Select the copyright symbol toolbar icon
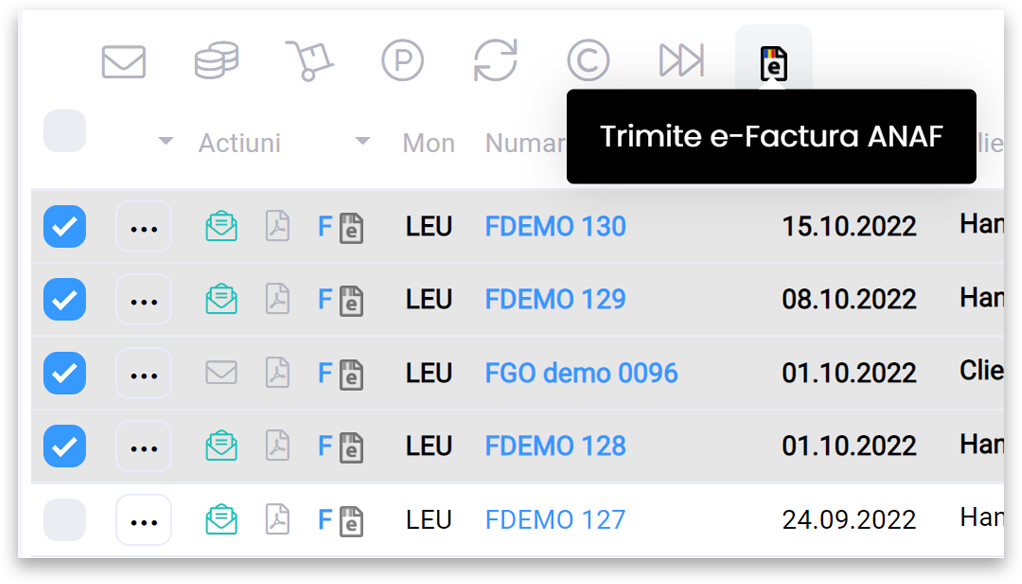The image size is (1022, 584). tap(588, 60)
